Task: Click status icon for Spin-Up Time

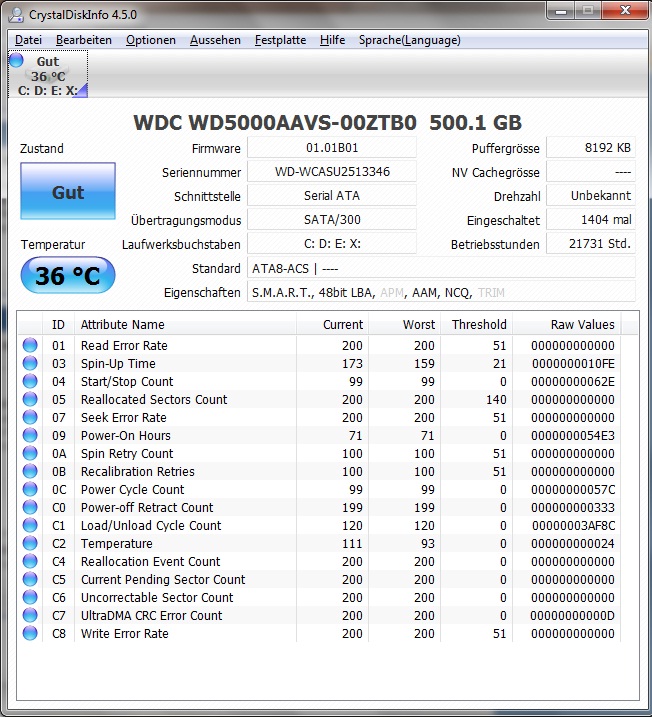Action: tap(30, 363)
